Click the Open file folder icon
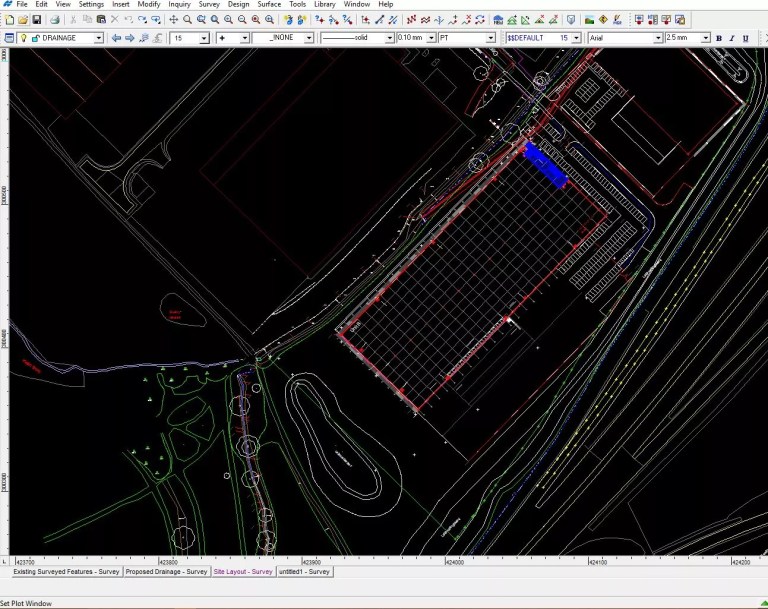 click(23, 19)
